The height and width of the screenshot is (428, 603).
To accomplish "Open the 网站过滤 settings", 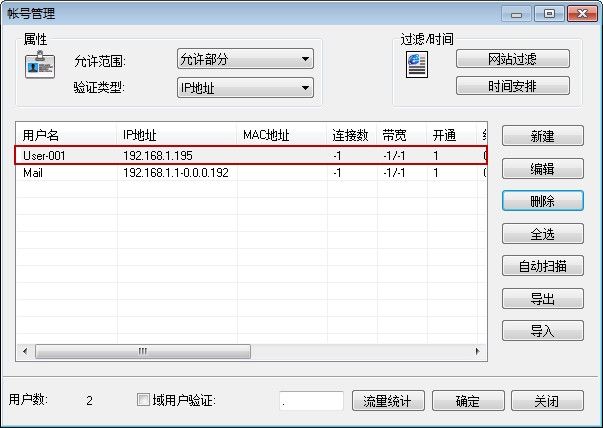I will (x=513, y=59).
